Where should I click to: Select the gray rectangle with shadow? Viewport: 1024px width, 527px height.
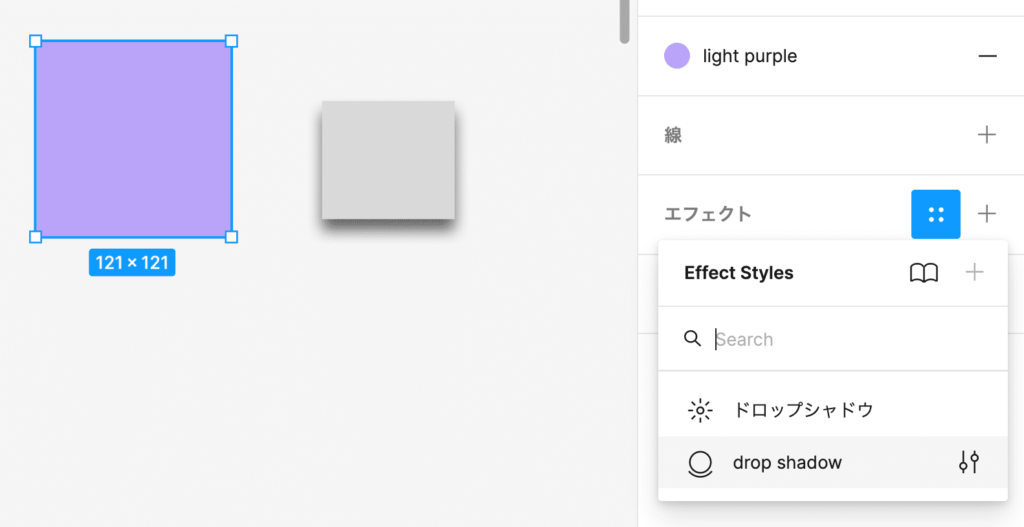(x=388, y=160)
